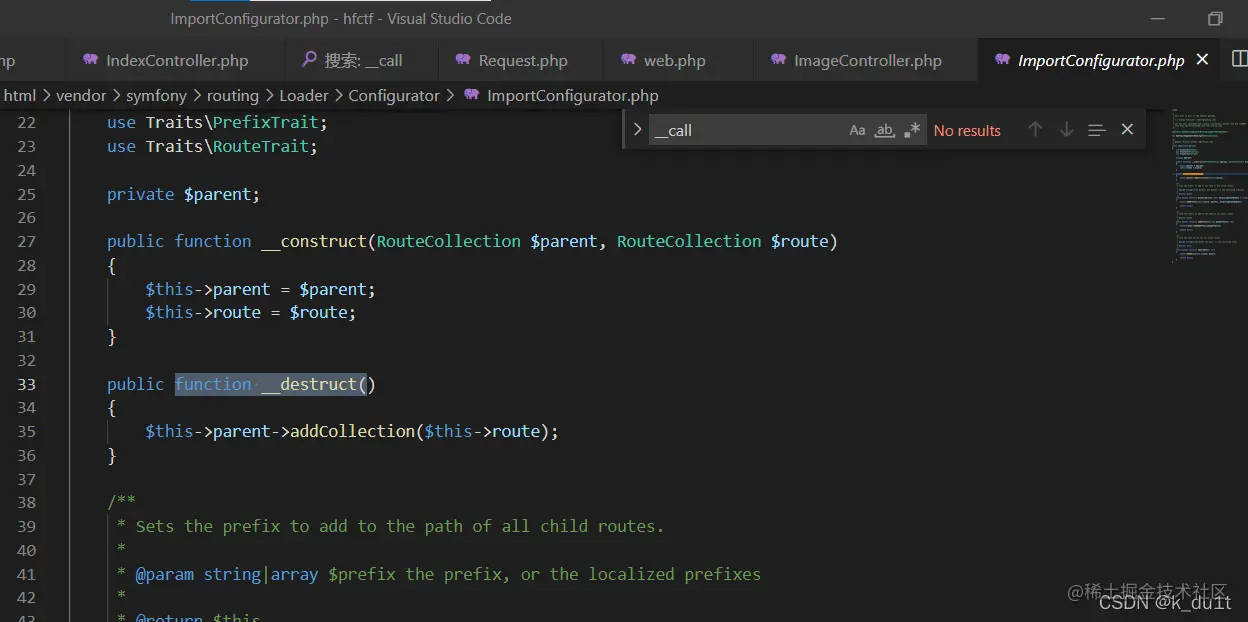Close the ImportConfigurator.php tab
1248x622 pixels.
tap(1202, 60)
